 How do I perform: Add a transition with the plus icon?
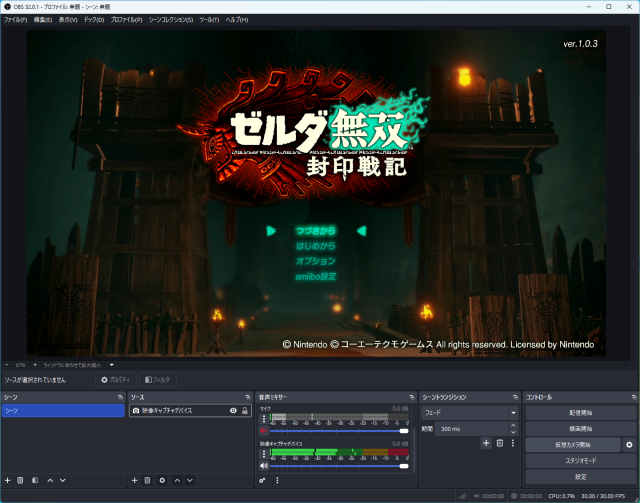coord(486,443)
